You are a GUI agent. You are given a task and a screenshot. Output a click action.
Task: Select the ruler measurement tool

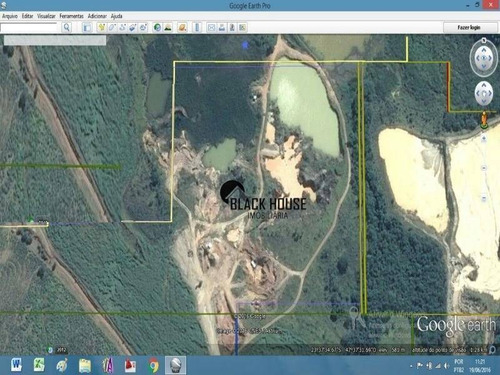(x=197, y=27)
